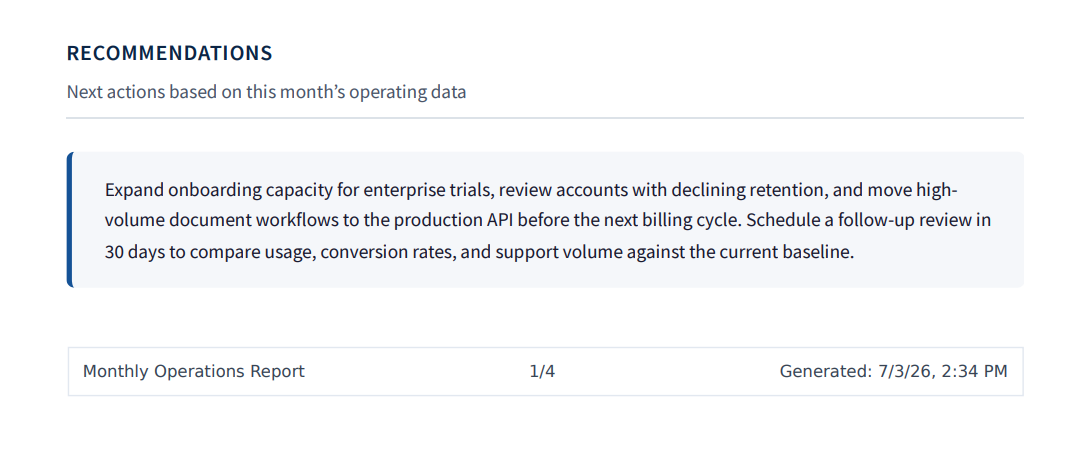
Task: Click the Generated timestamp in the footer
Action: click(x=894, y=371)
